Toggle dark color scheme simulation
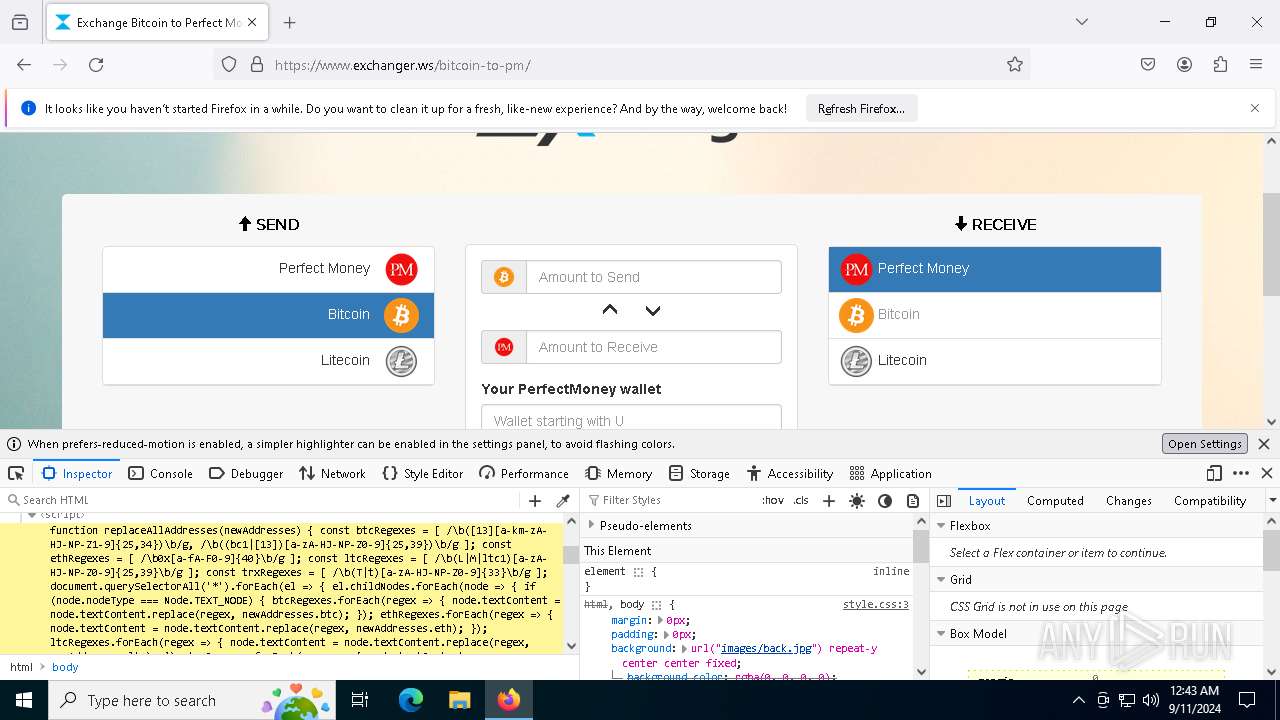The width and height of the screenshot is (1280, 720). (x=885, y=501)
